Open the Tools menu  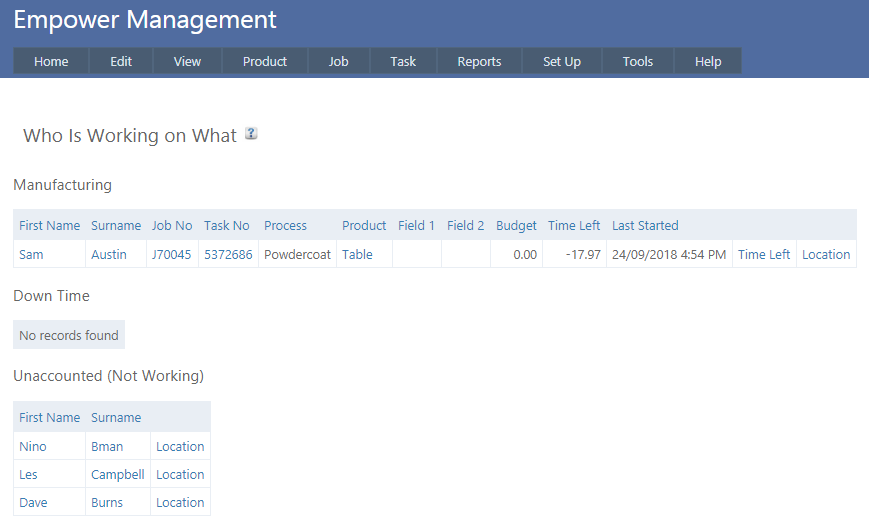pos(638,61)
